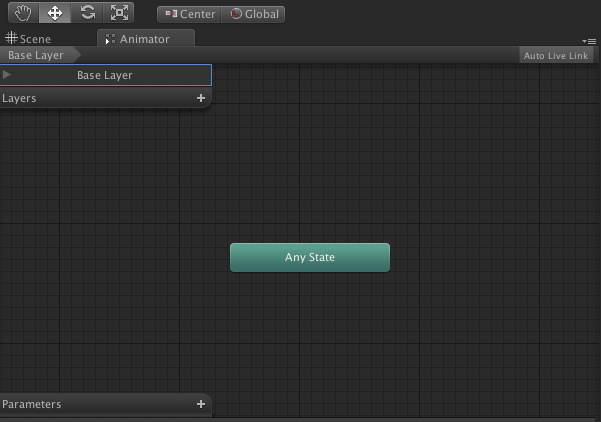Switch to the Animator tab
This screenshot has height=422, width=601.
[144, 39]
